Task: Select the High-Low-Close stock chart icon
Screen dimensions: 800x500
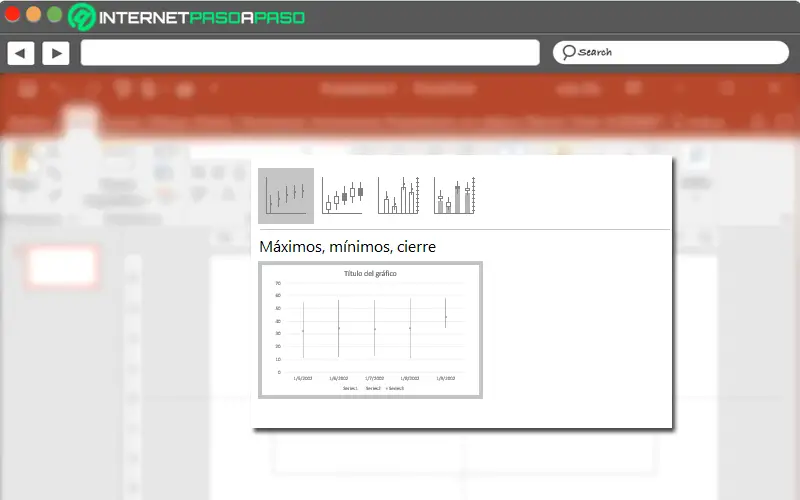Action: tap(286, 196)
